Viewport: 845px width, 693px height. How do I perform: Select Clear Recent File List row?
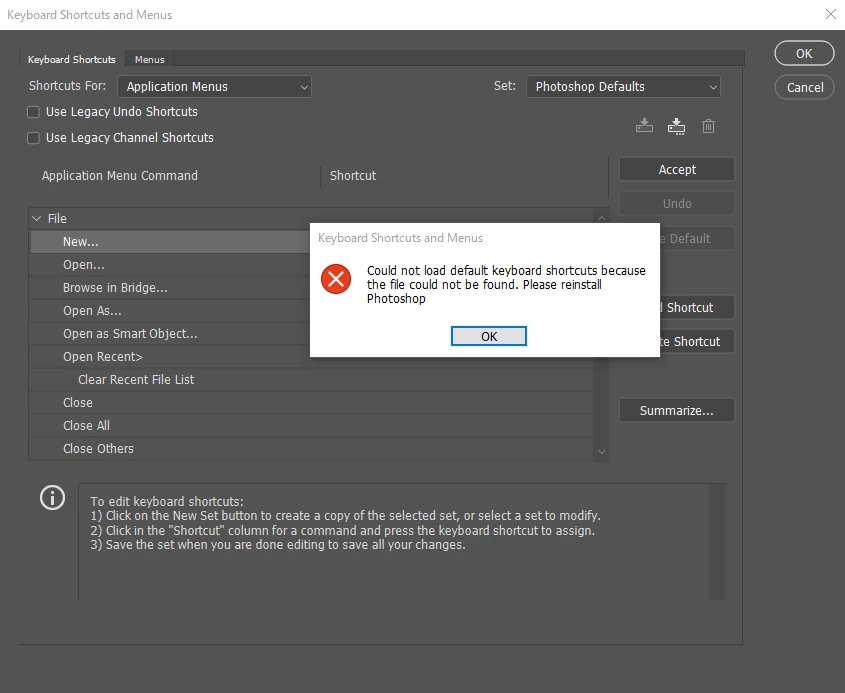tap(311, 380)
